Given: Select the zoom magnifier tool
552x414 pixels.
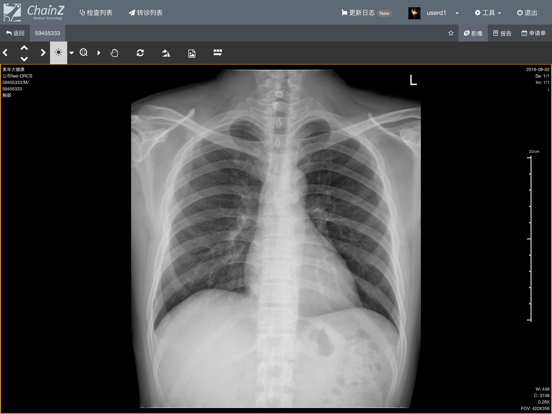Looking at the screenshot, I should (83, 53).
